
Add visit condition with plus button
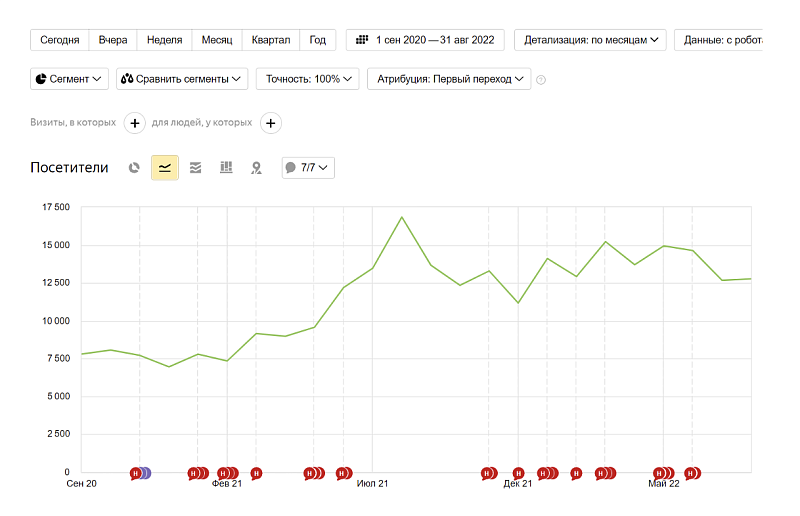click(134, 123)
